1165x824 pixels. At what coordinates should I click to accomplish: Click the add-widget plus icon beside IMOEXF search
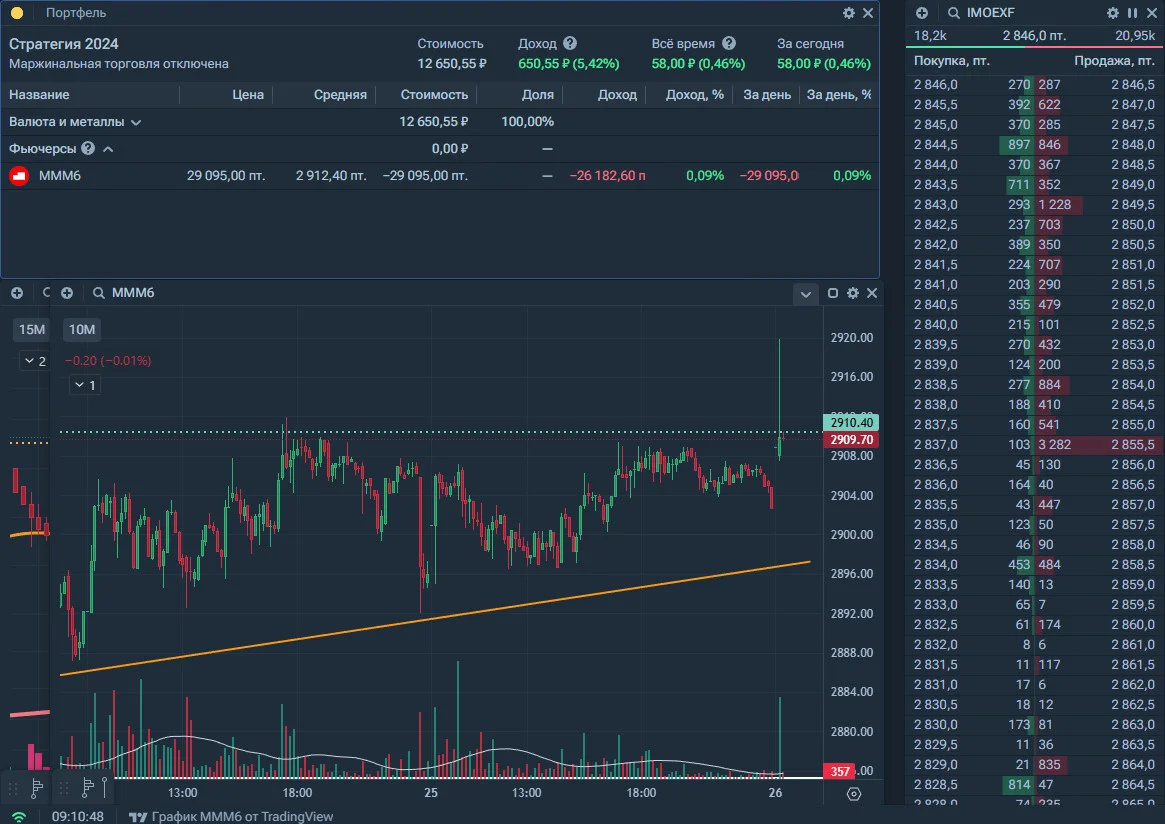(922, 13)
